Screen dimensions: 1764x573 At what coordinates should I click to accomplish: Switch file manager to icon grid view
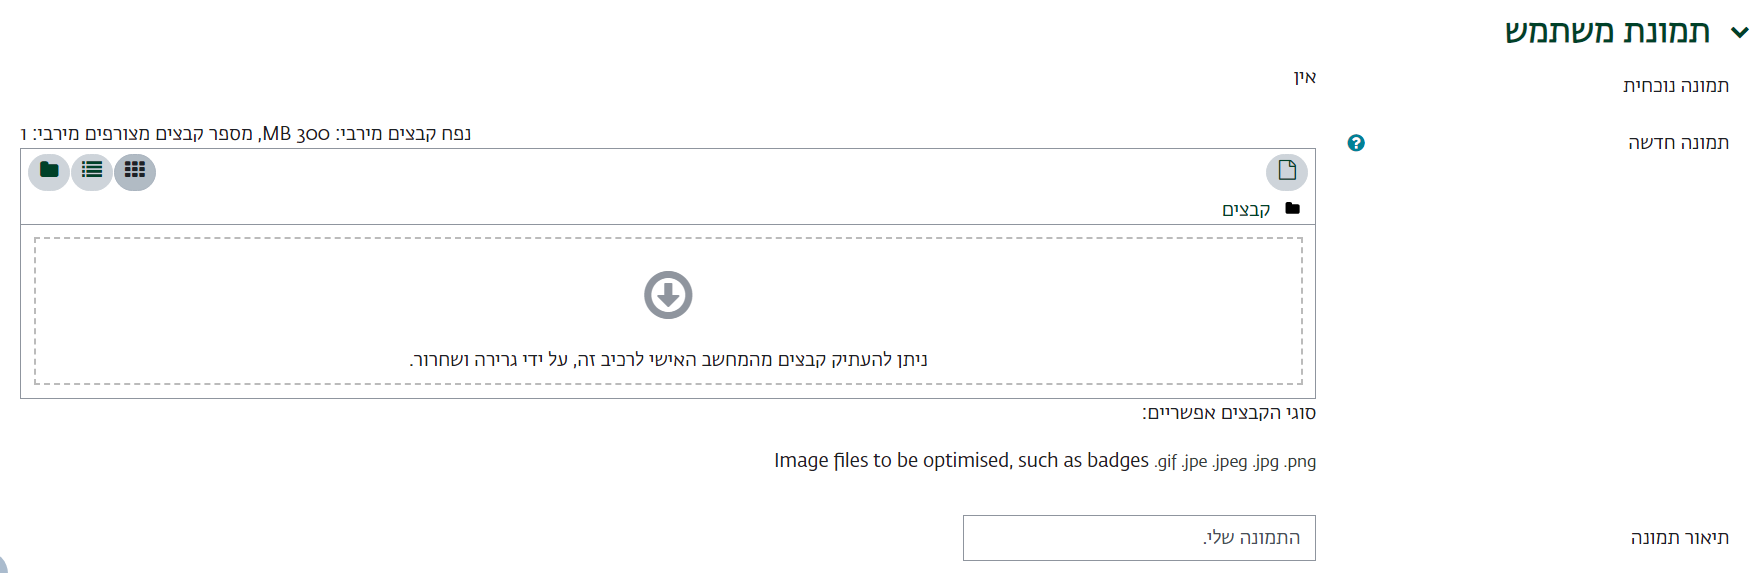pos(135,171)
